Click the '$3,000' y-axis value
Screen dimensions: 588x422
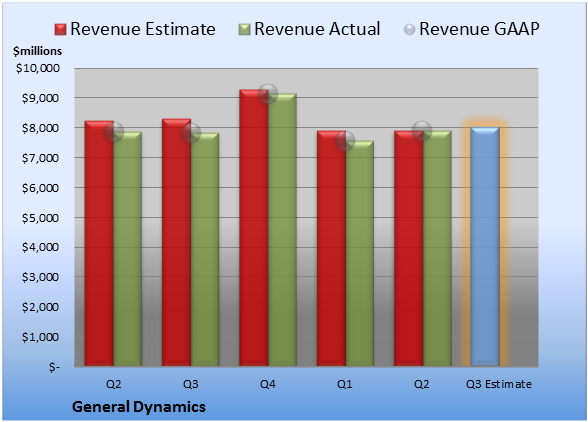point(40,277)
